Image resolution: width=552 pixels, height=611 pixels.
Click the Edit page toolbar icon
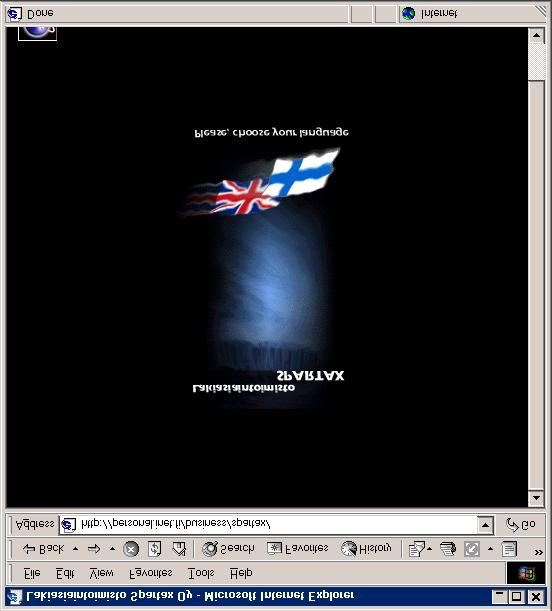pos(472,549)
